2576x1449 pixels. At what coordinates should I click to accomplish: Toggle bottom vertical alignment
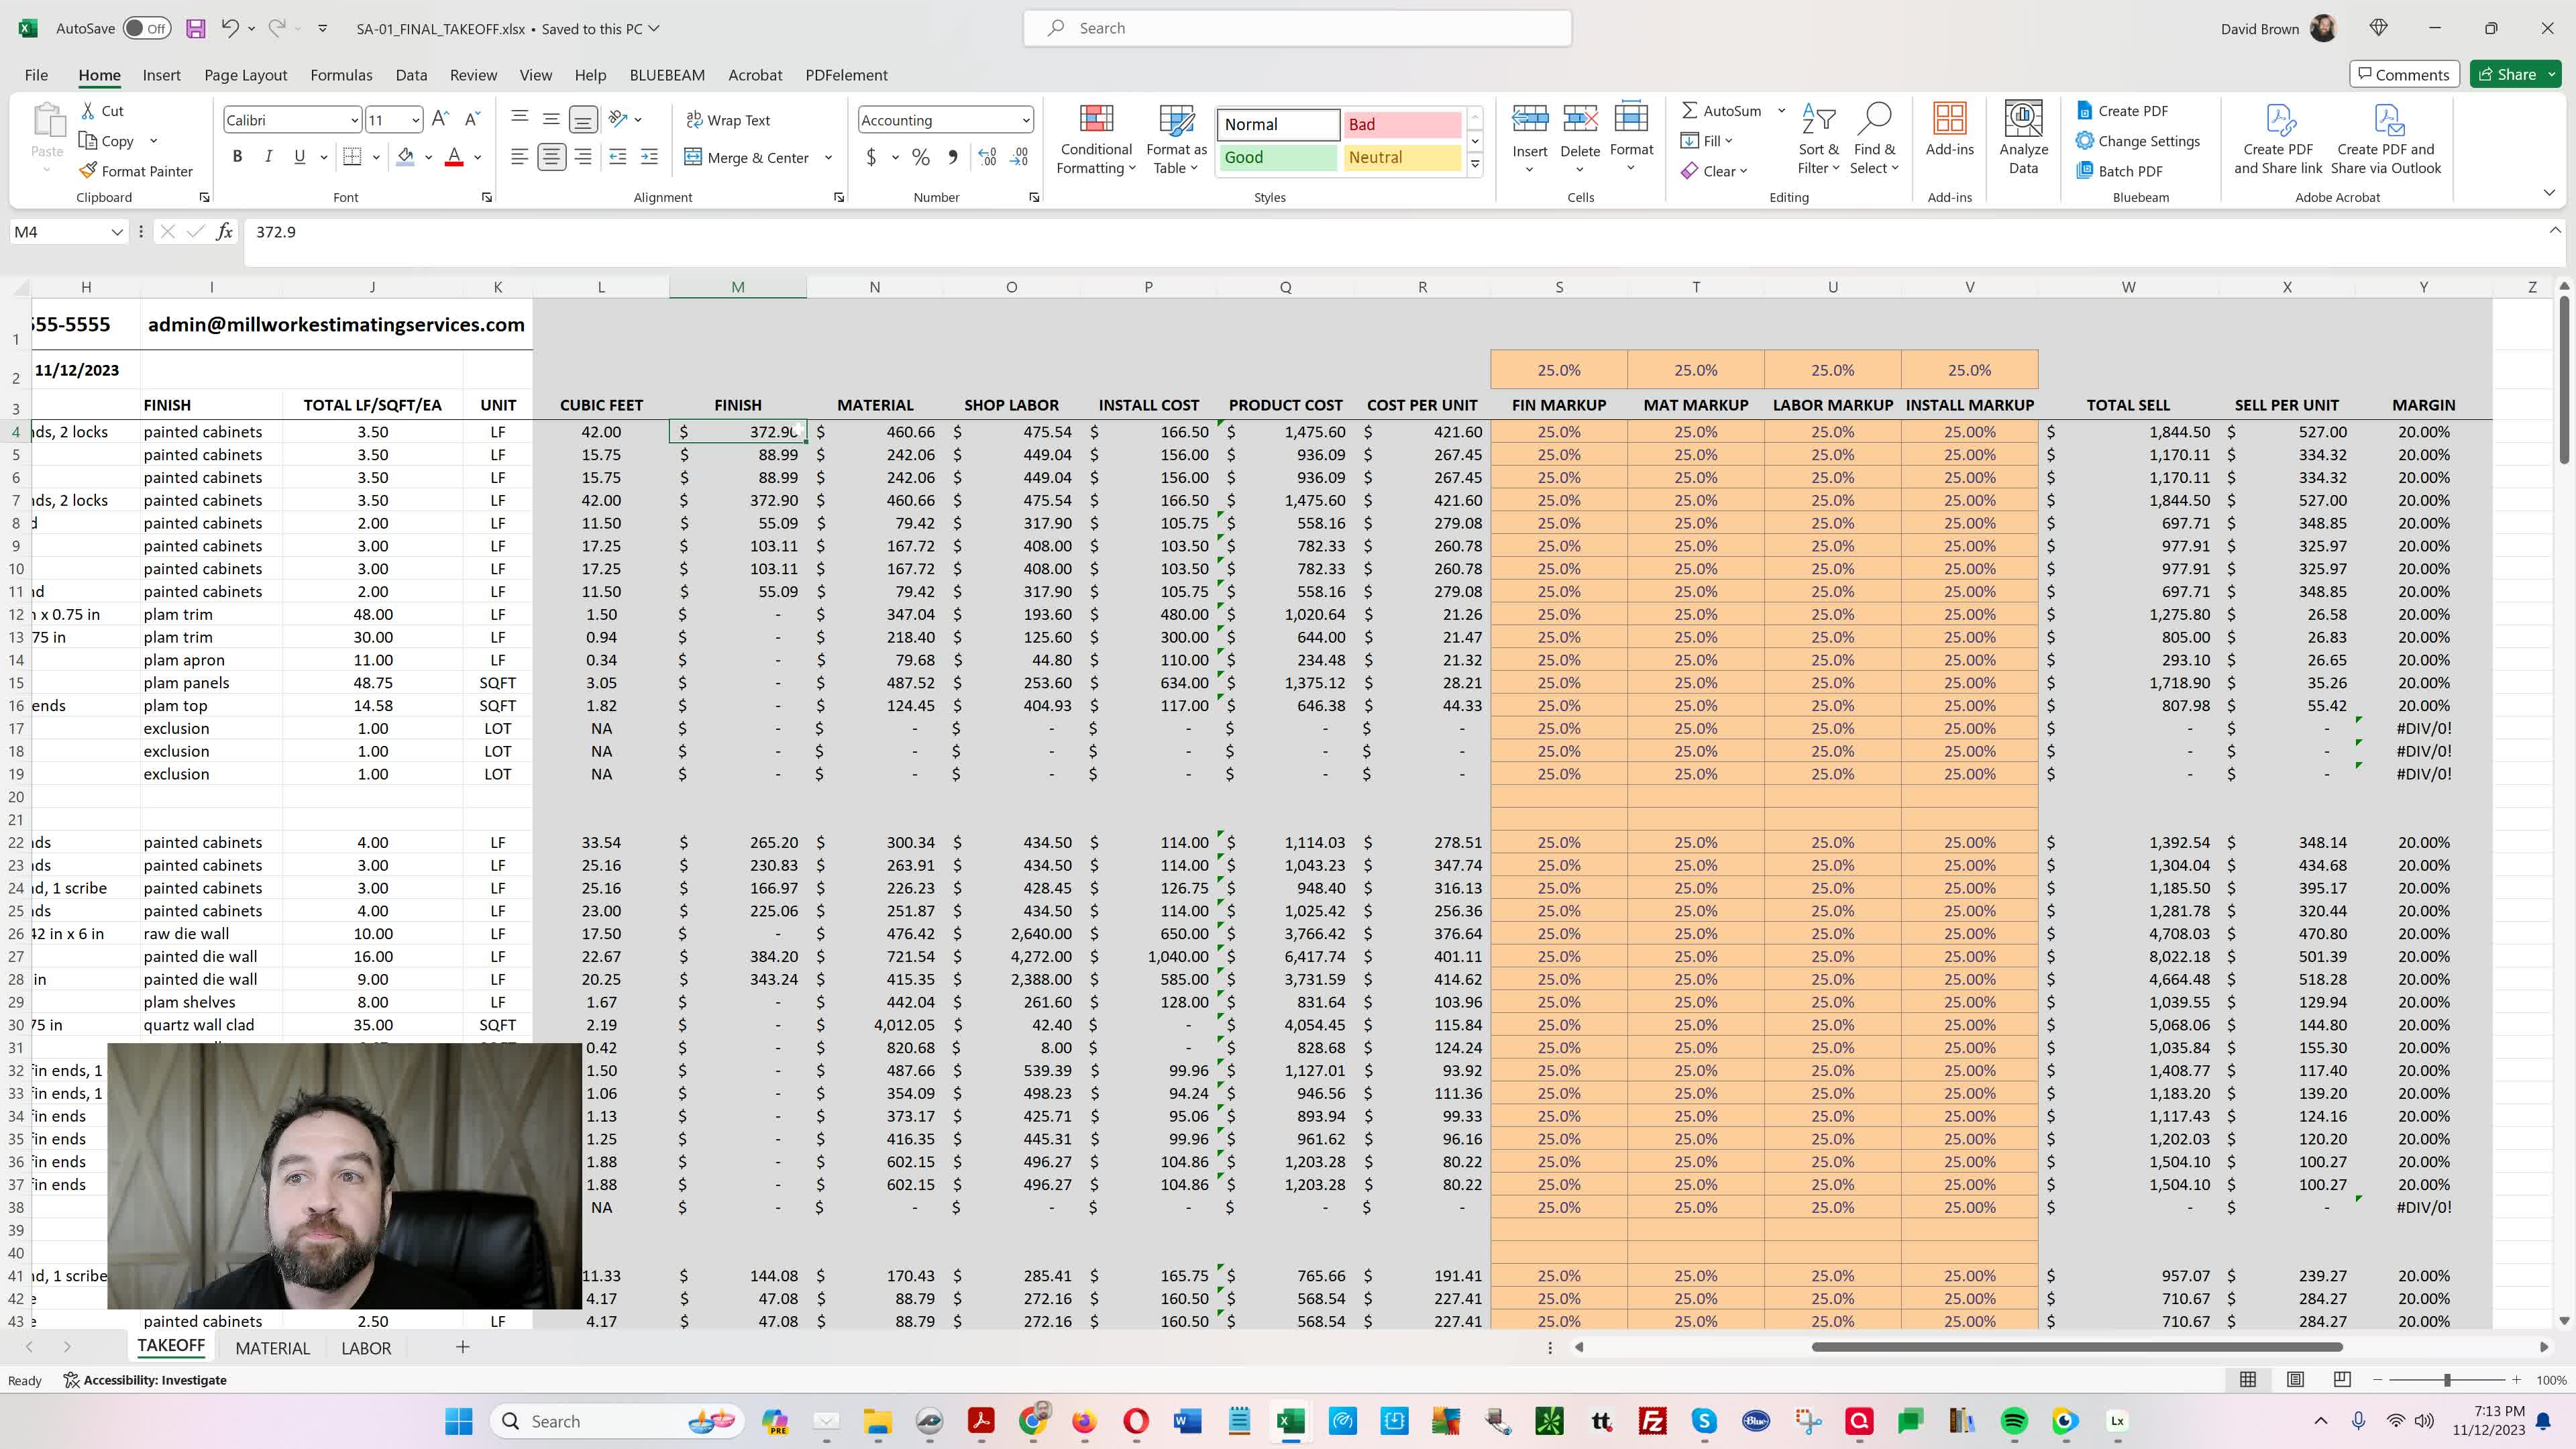point(583,120)
